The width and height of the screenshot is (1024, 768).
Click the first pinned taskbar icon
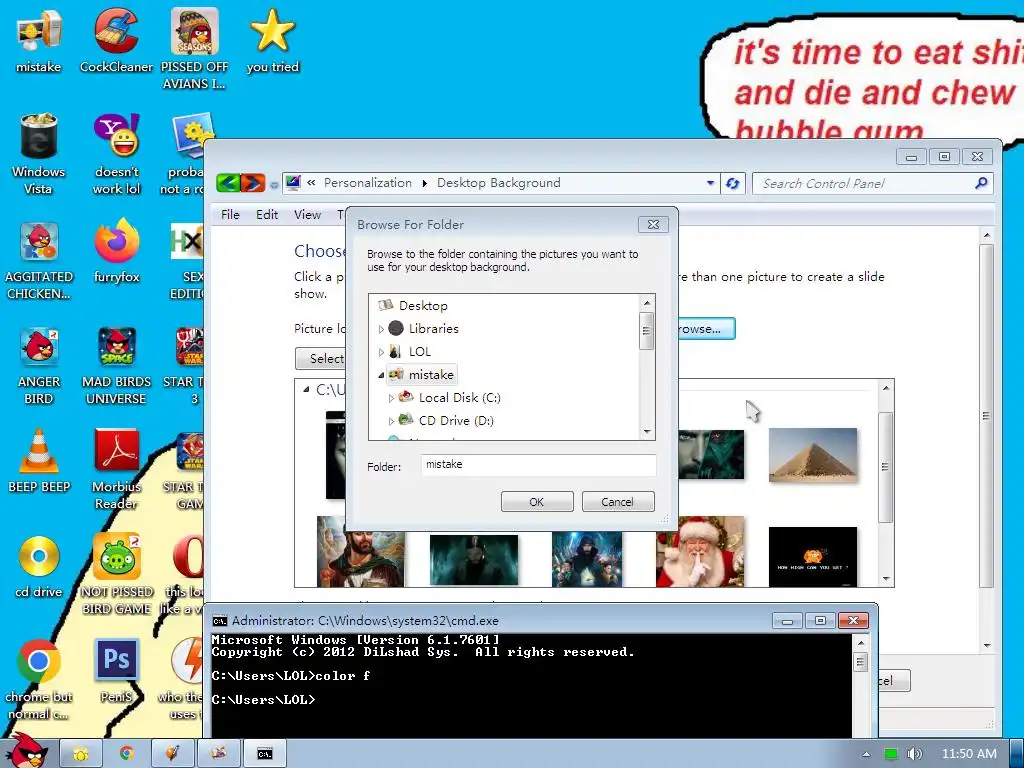tap(81, 754)
